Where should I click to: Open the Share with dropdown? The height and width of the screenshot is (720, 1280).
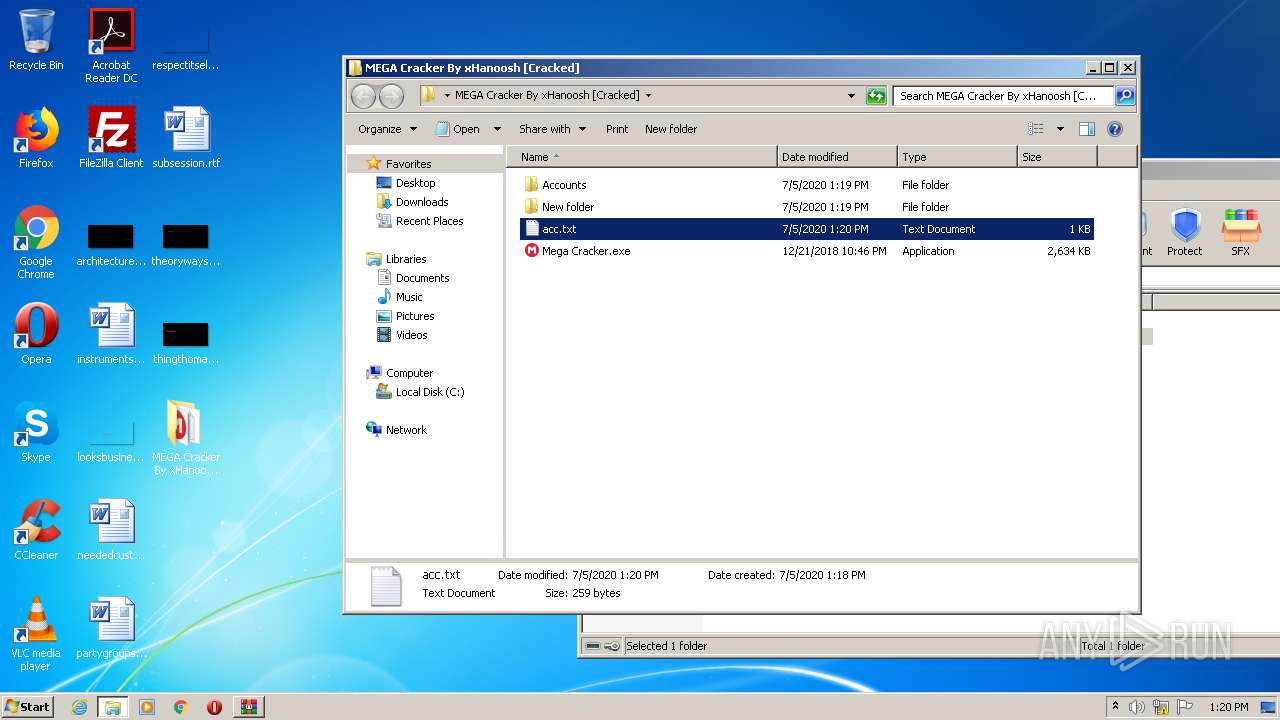point(552,129)
